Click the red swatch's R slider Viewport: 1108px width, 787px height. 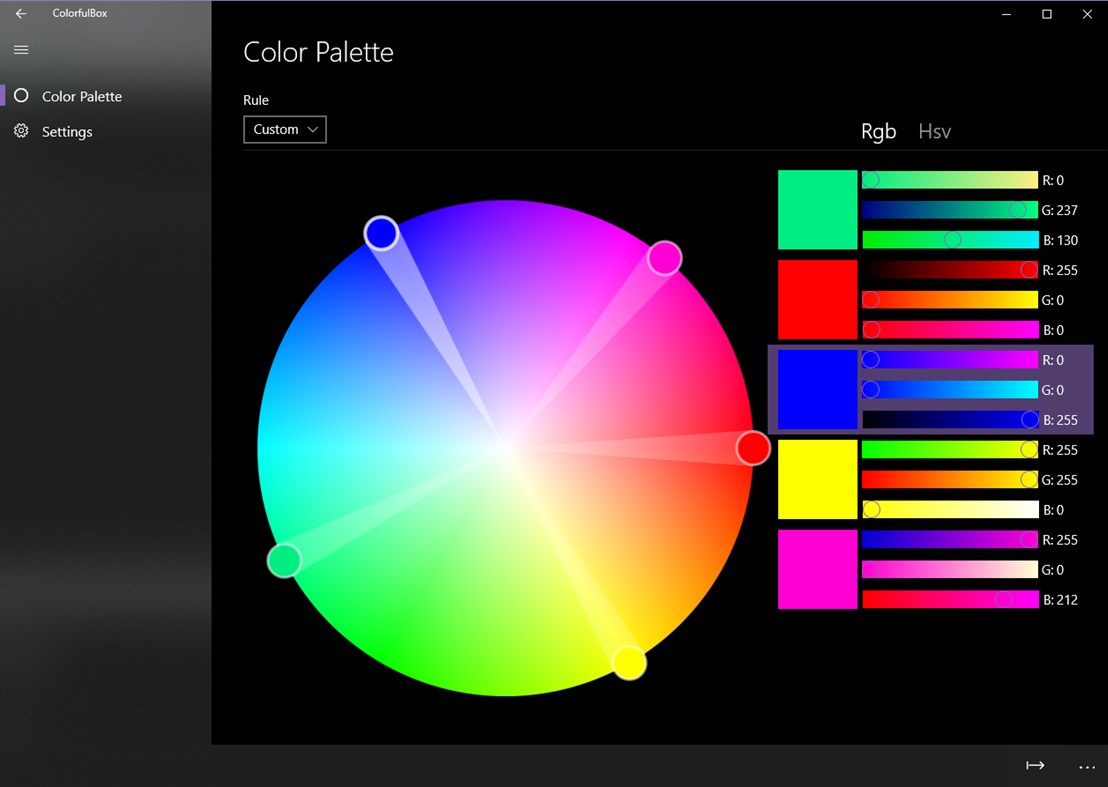pos(950,270)
